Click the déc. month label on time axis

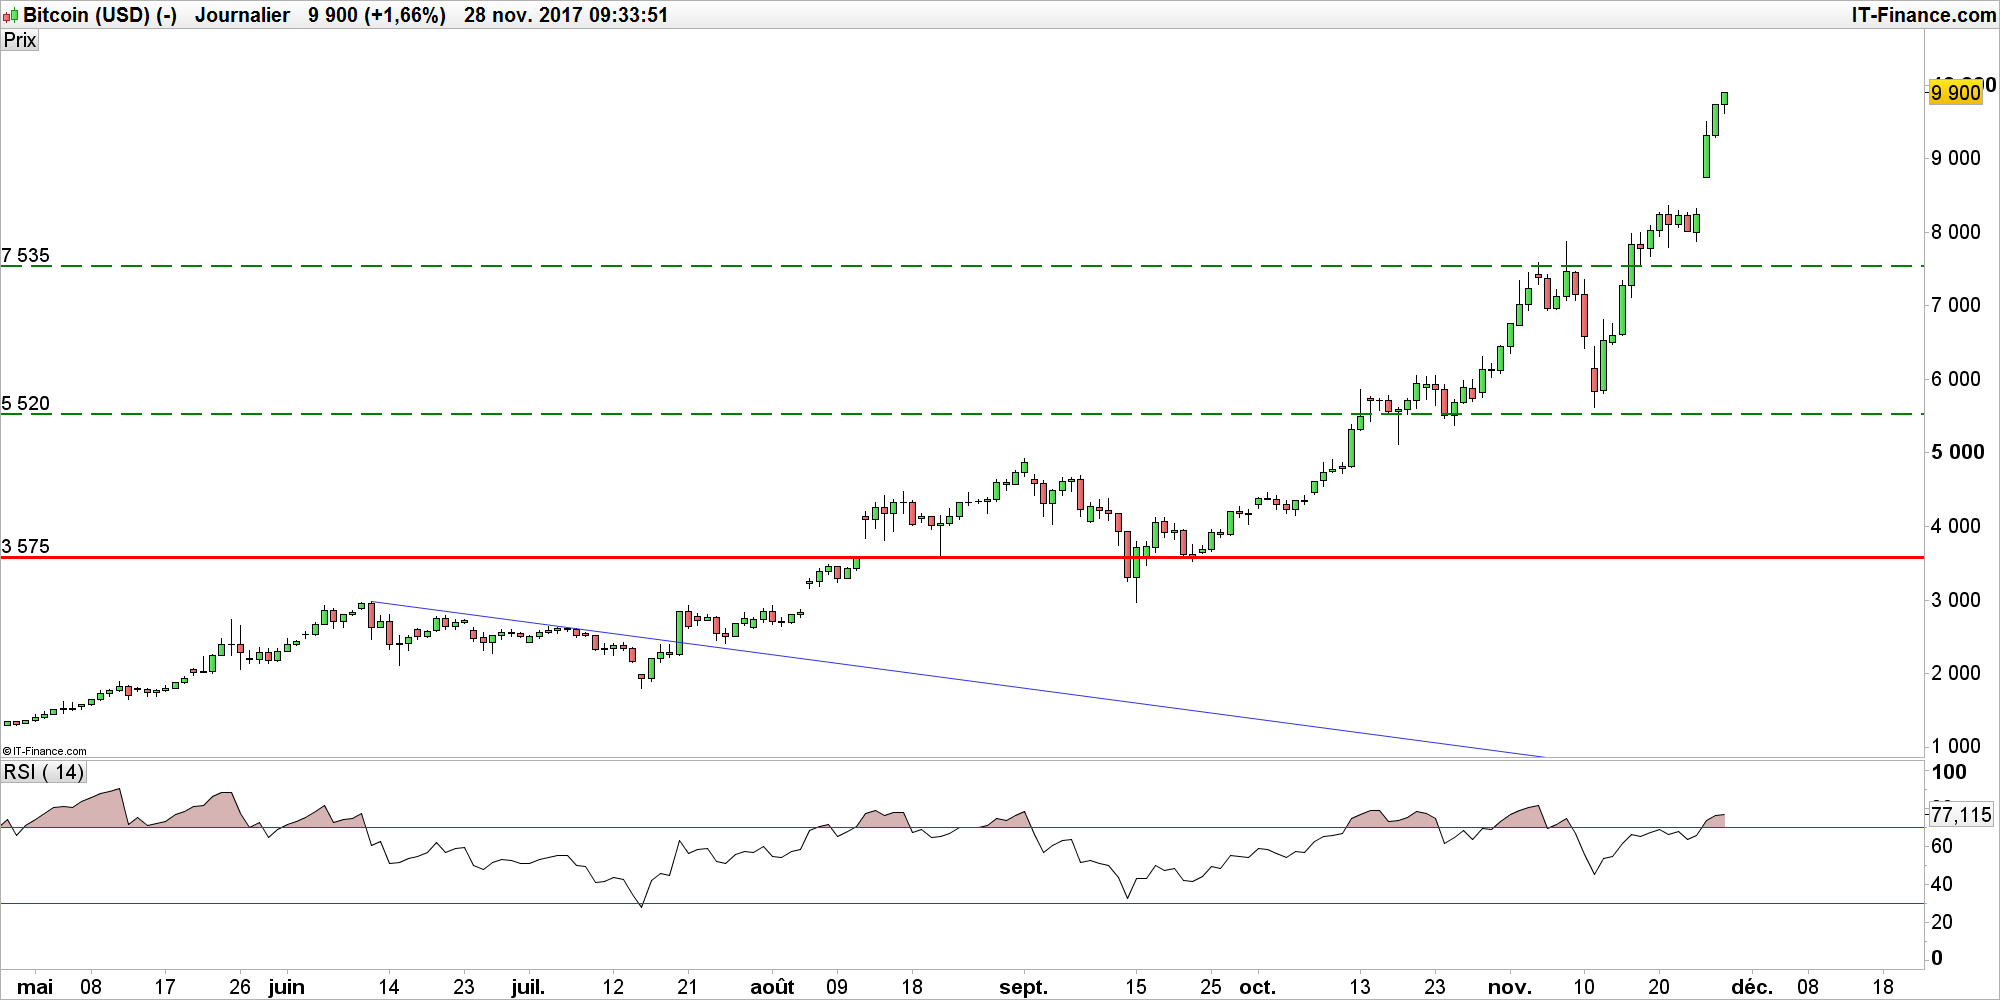pyautogui.click(x=1752, y=987)
